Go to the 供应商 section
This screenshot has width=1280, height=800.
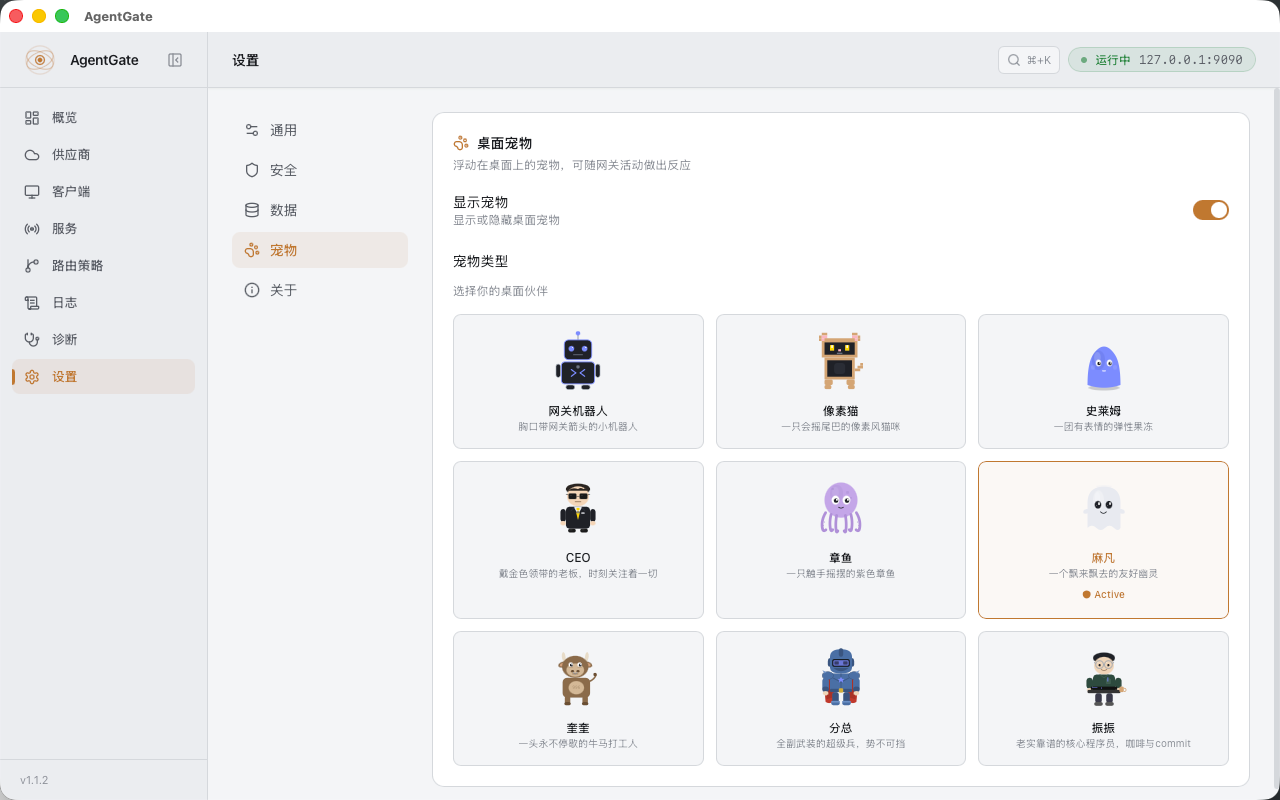click(x=103, y=155)
